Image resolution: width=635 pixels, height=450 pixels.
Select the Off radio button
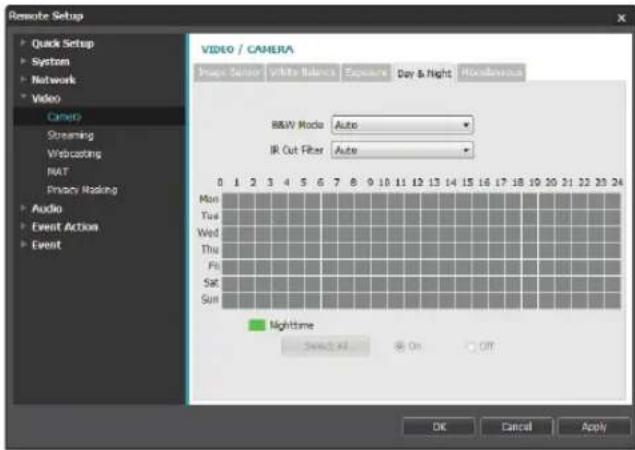[x=471, y=347]
